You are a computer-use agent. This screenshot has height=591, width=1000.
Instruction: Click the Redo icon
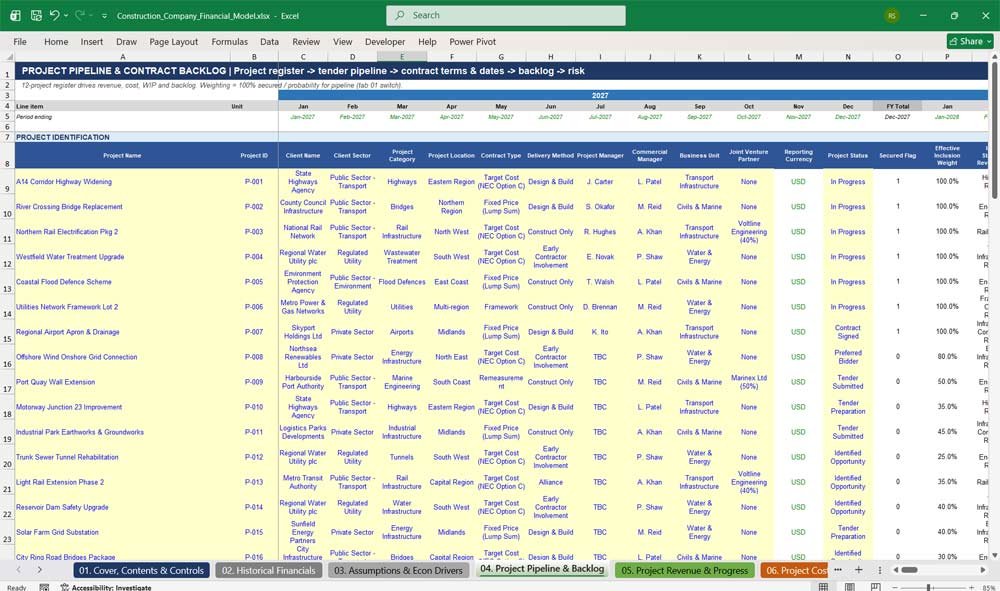point(80,15)
